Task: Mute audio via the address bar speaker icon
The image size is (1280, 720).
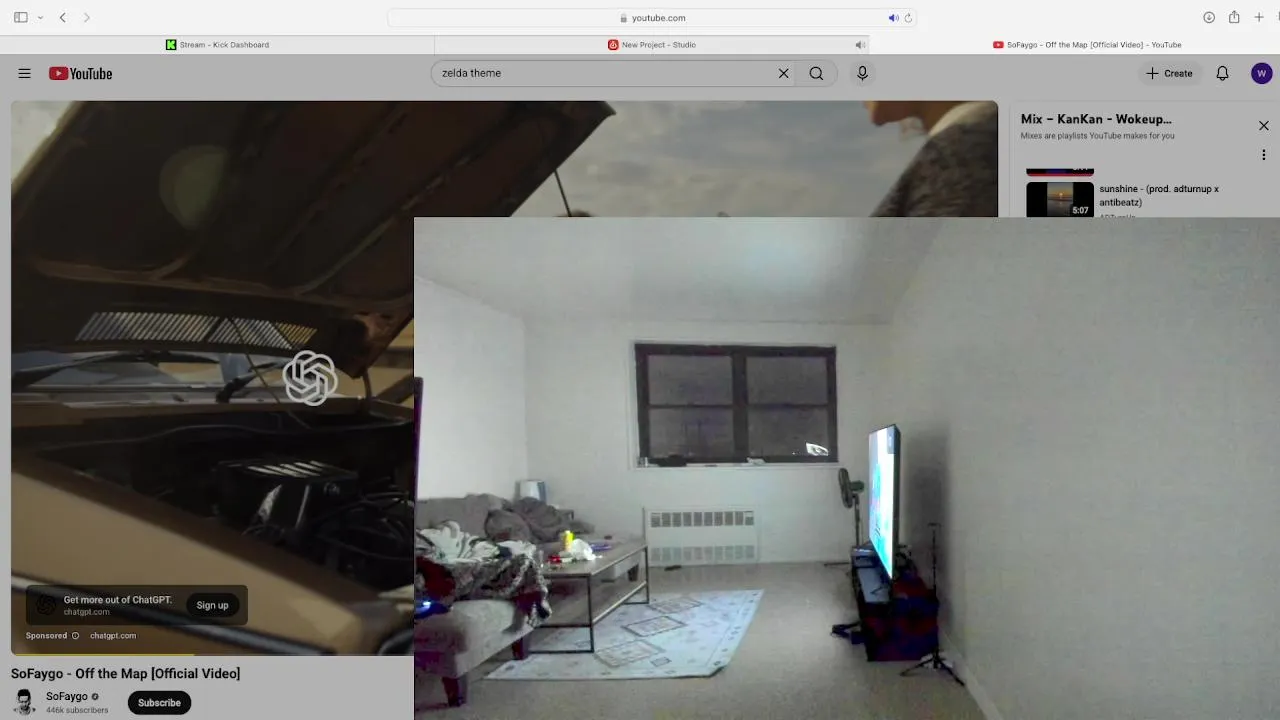Action: point(893,18)
